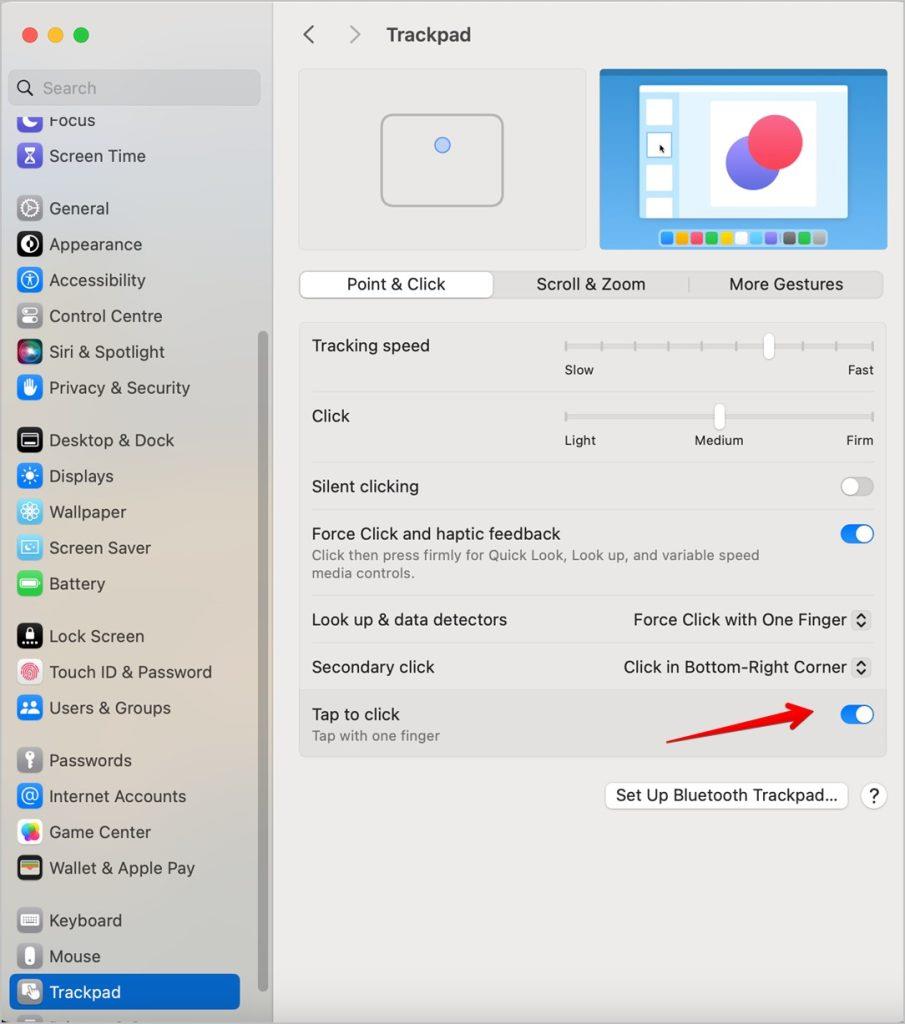This screenshot has height=1024, width=905.
Task: Turn off Force Click and haptic feedback
Action: [857, 534]
